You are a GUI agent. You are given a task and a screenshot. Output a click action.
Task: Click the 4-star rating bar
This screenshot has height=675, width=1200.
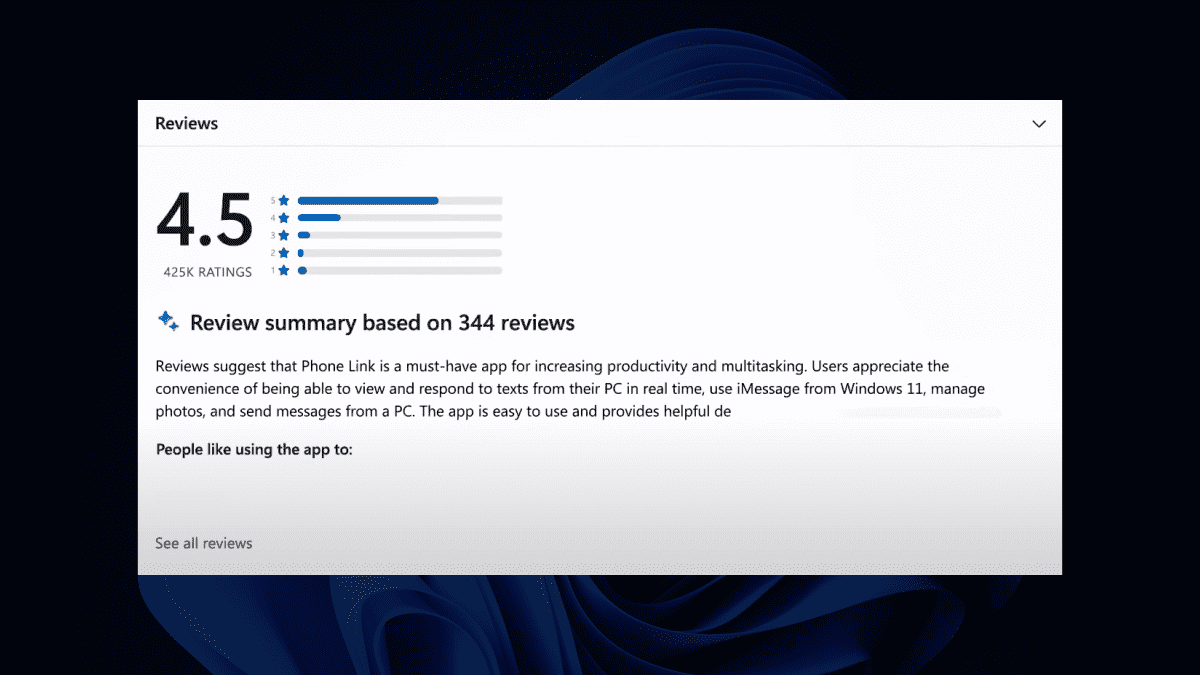point(400,217)
